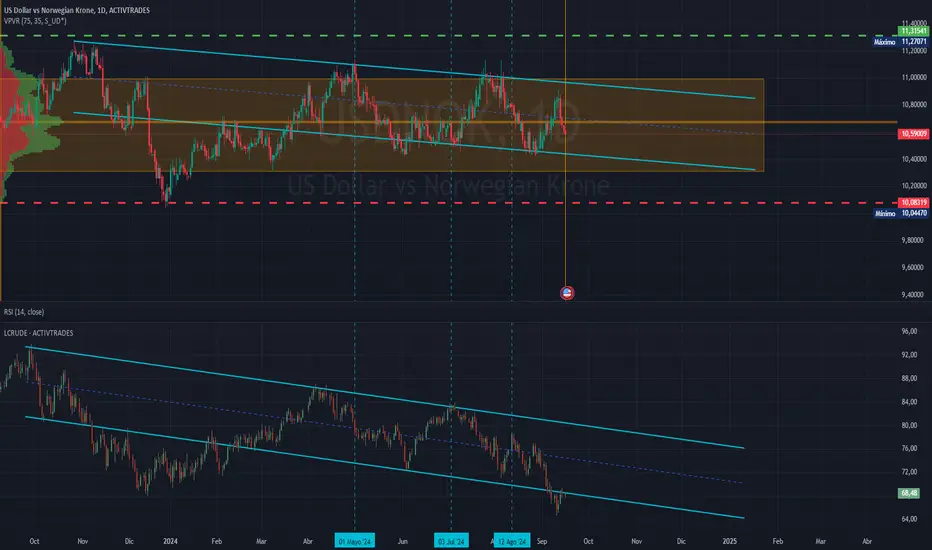932x550 pixels.
Task: Click the 10,20000 price axis tick
Action: coord(914,186)
